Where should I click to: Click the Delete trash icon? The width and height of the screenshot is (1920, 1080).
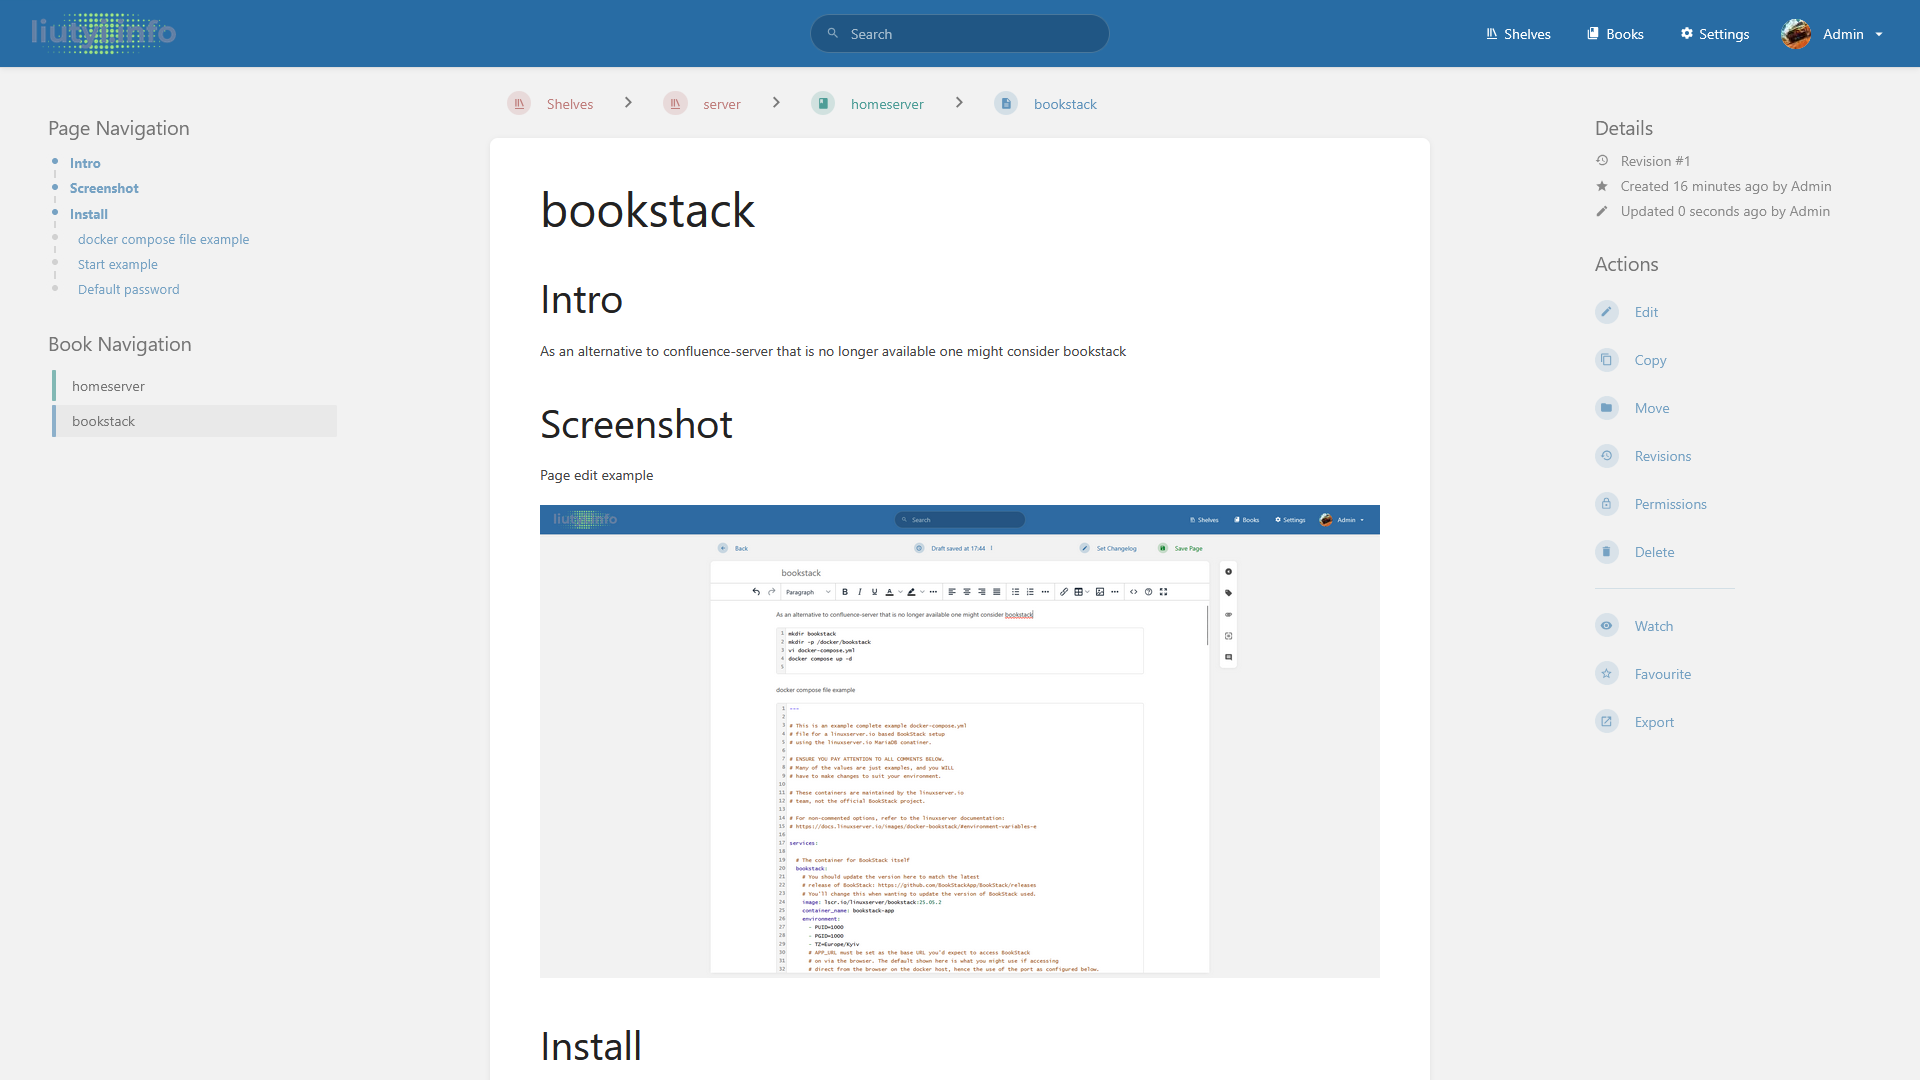[x=1606, y=552]
